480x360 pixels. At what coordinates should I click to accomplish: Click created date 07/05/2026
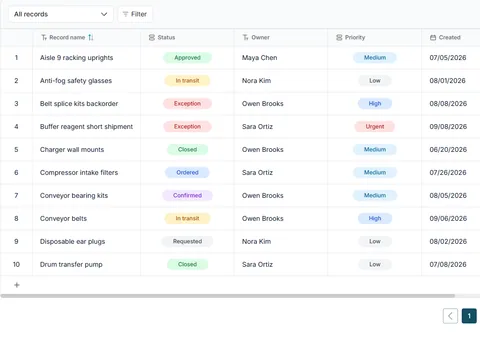tap(448, 58)
